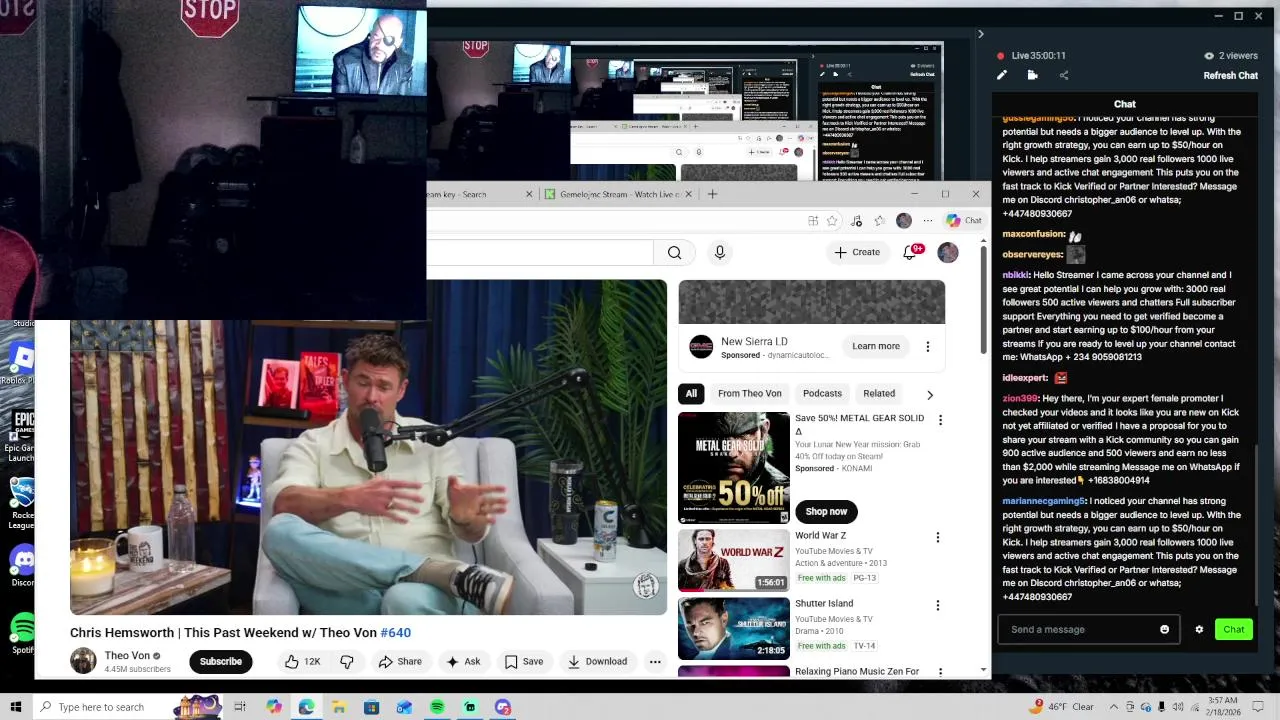The height and width of the screenshot is (720, 1280).
Task: Close the GameloInc Stream tab
Action: [x=688, y=194]
